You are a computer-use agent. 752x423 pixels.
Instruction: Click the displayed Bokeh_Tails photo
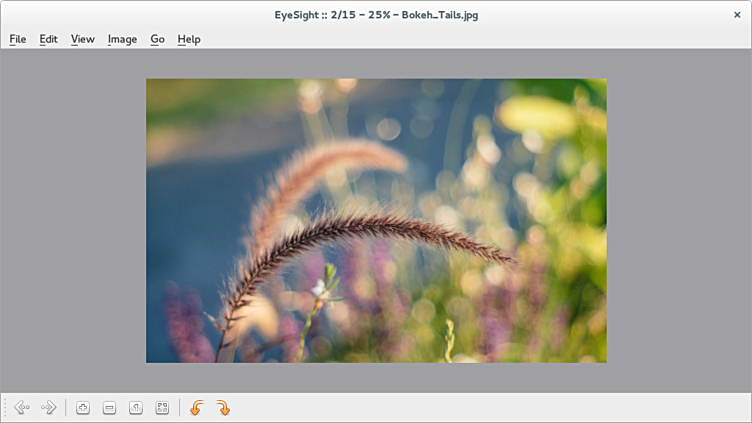tap(376, 220)
